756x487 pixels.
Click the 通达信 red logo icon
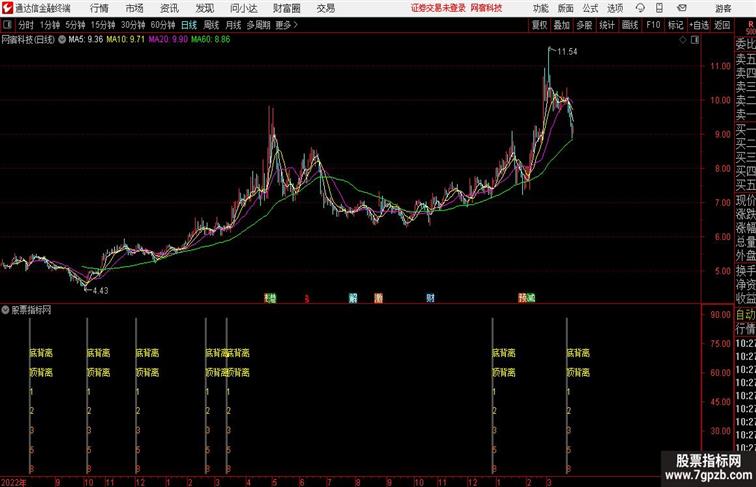point(8,8)
